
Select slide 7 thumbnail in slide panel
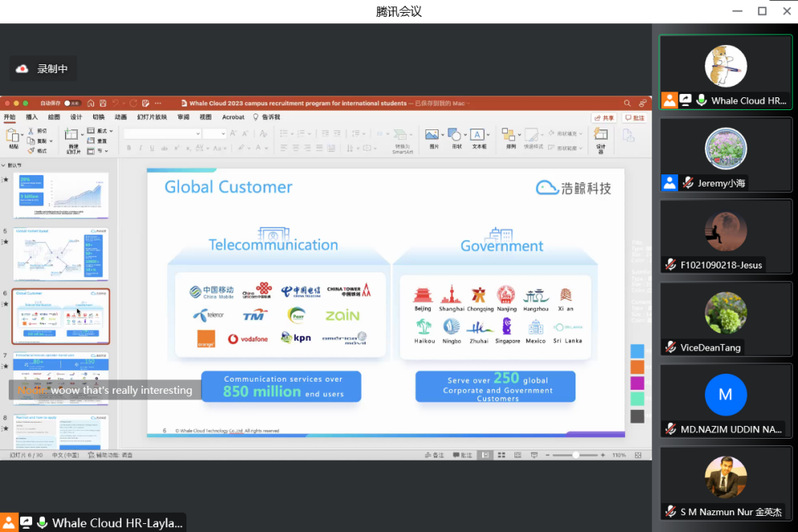[61, 378]
